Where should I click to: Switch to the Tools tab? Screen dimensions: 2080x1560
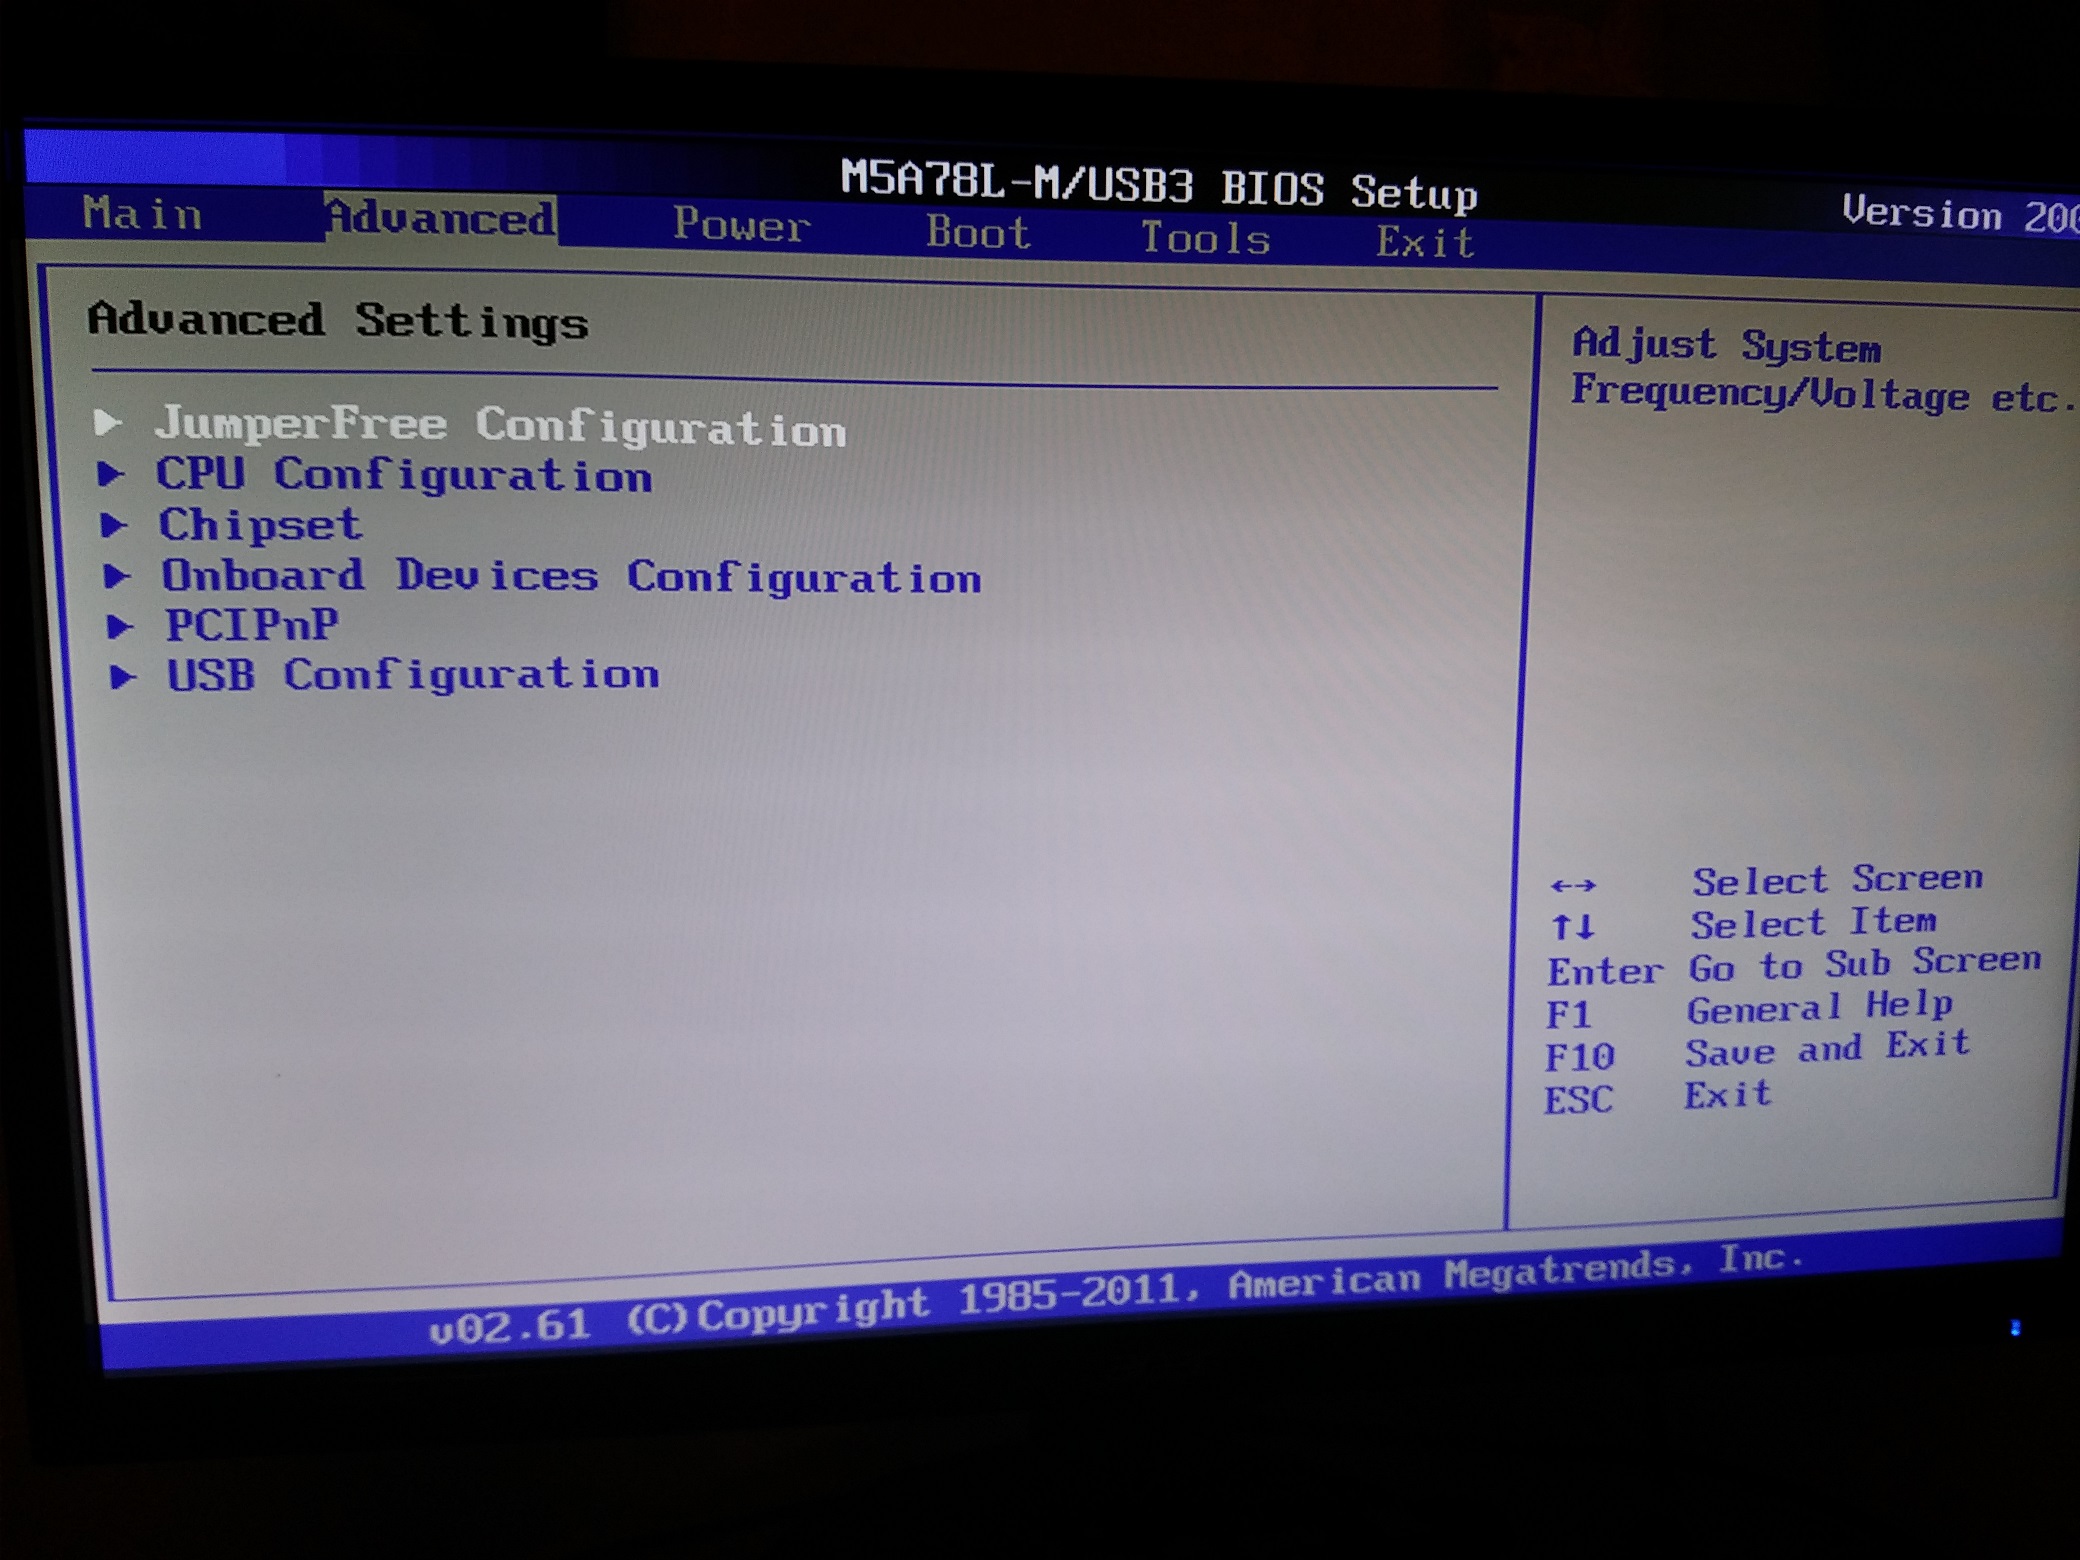(x=1205, y=239)
